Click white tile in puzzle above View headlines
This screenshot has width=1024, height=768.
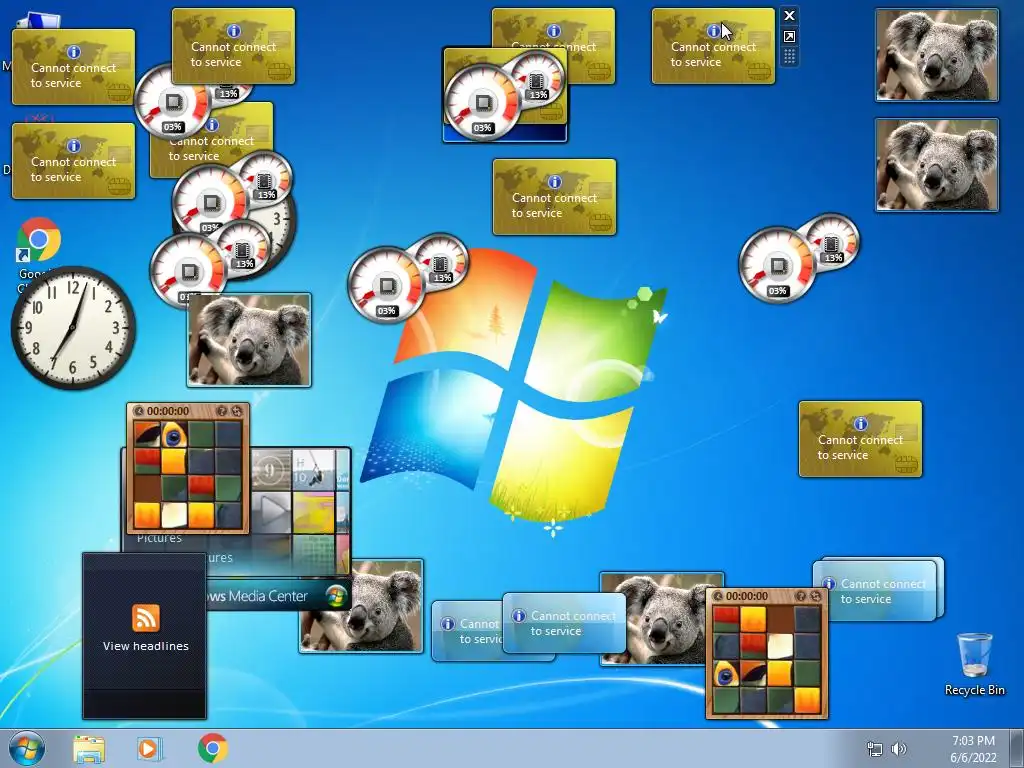coord(174,515)
